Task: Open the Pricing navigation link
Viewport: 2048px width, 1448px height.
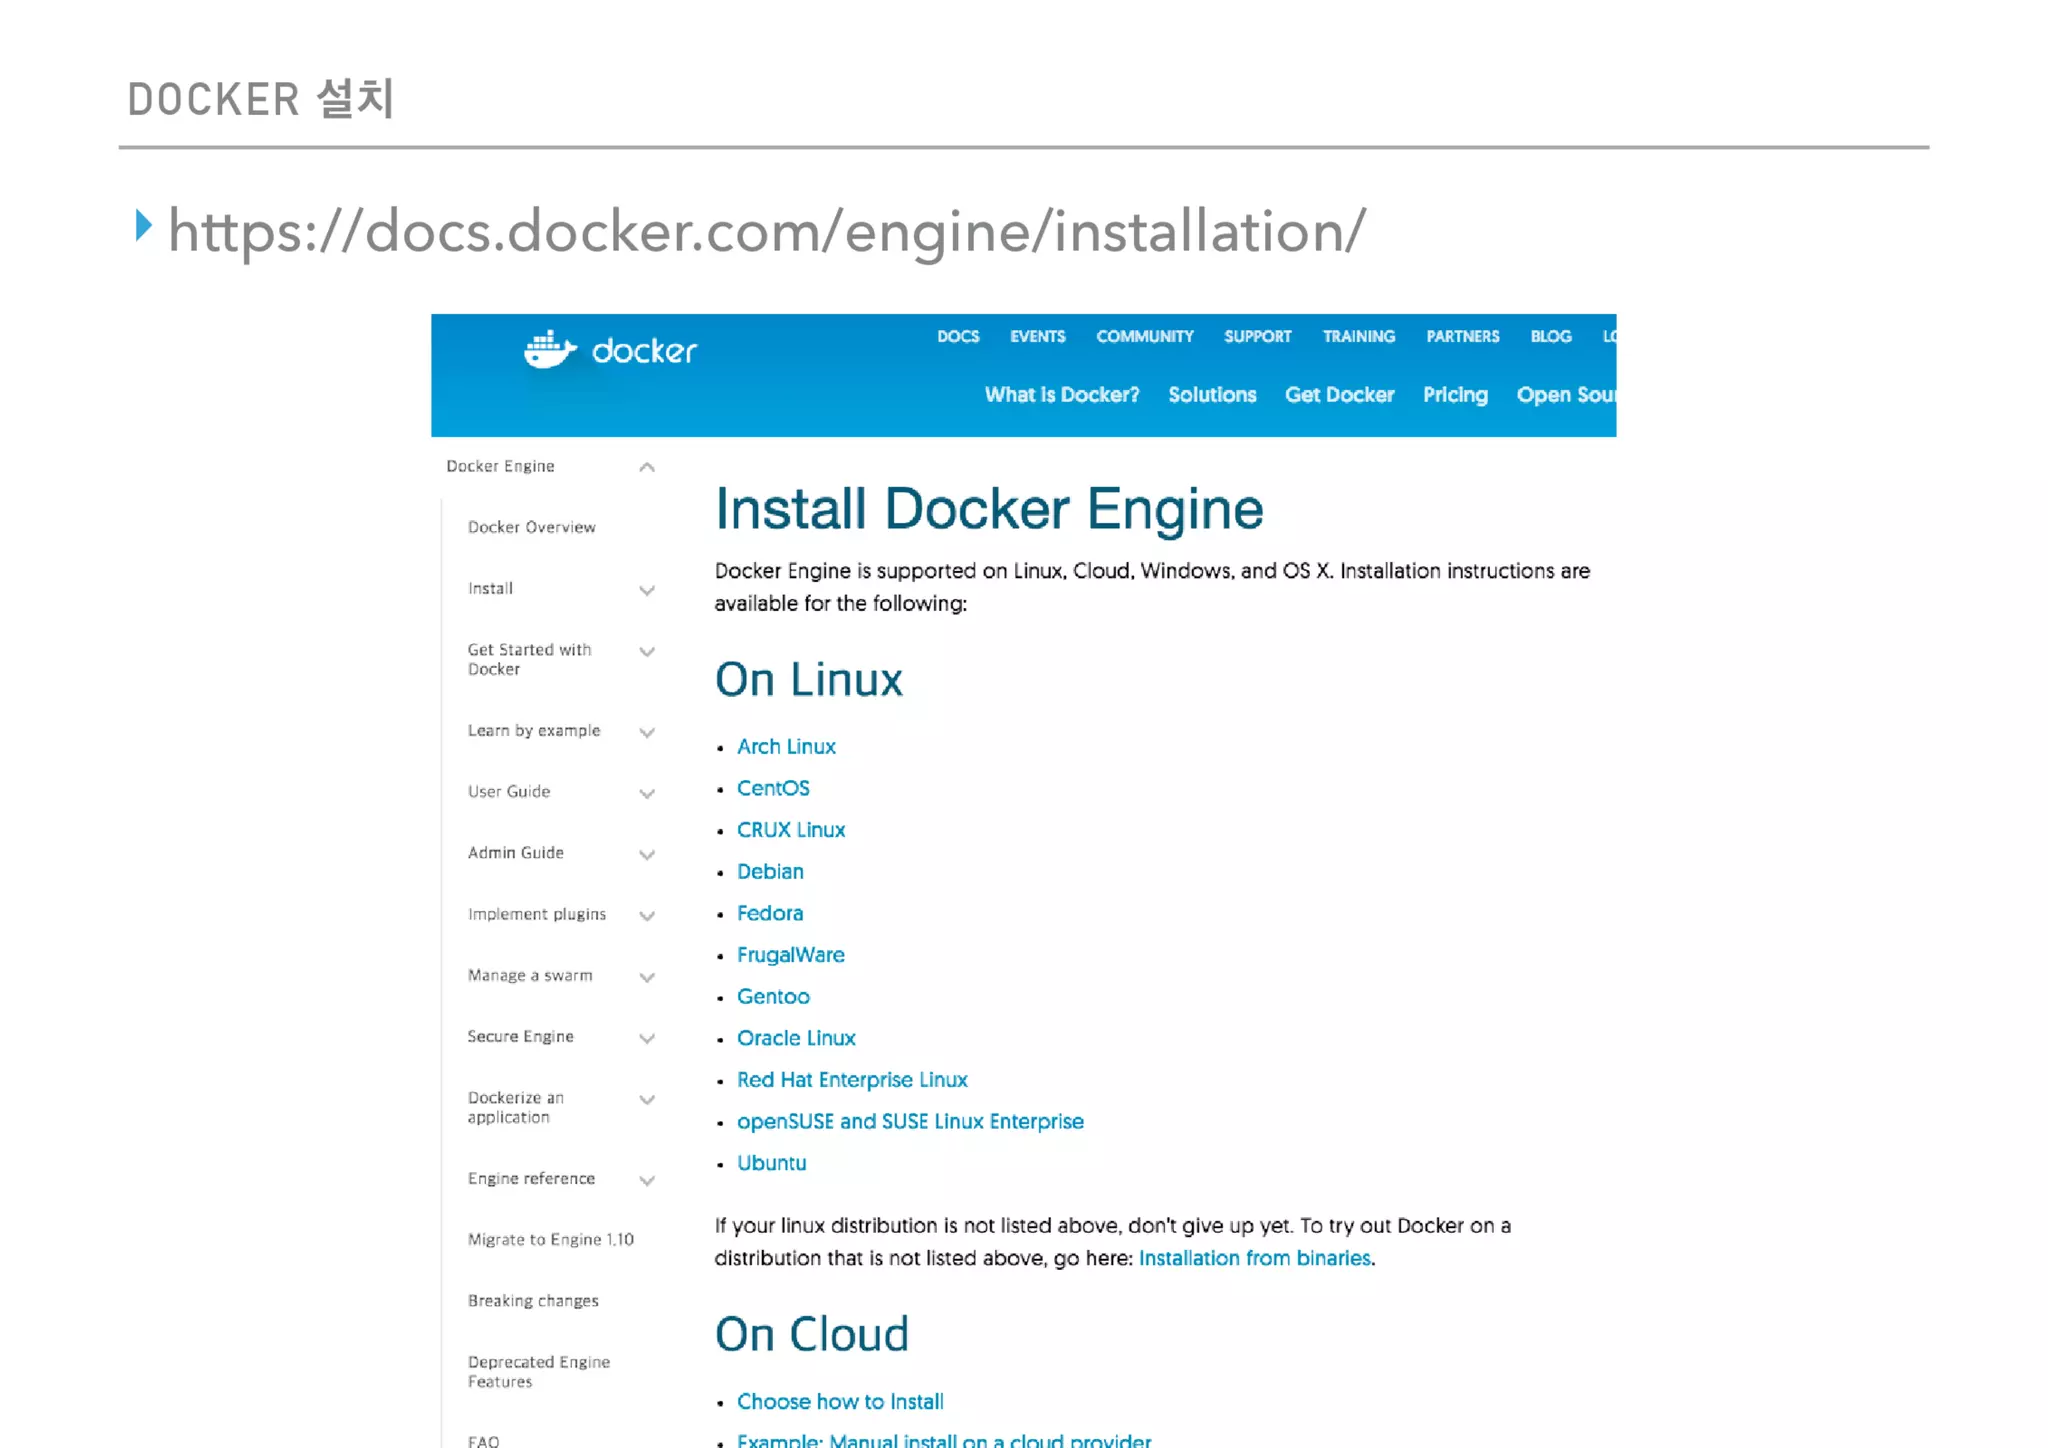Action: [x=1455, y=395]
